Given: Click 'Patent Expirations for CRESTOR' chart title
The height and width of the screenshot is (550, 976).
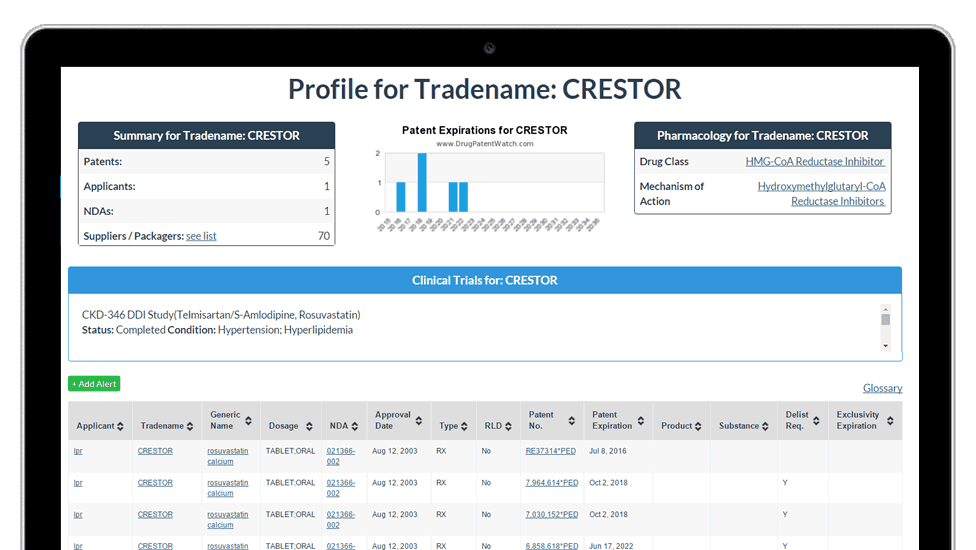Looking at the screenshot, I should pos(484,130).
